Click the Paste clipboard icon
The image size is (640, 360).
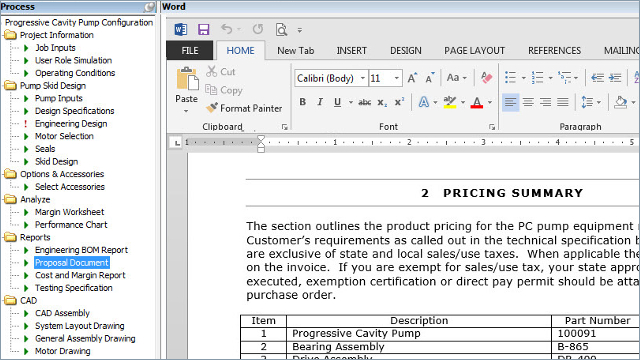187,79
